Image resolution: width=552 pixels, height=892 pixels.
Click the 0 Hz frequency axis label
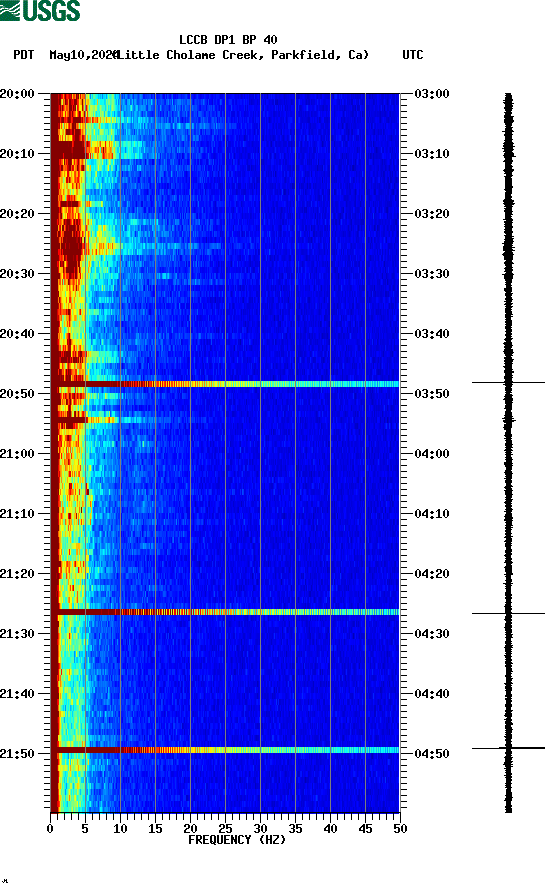(50, 829)
